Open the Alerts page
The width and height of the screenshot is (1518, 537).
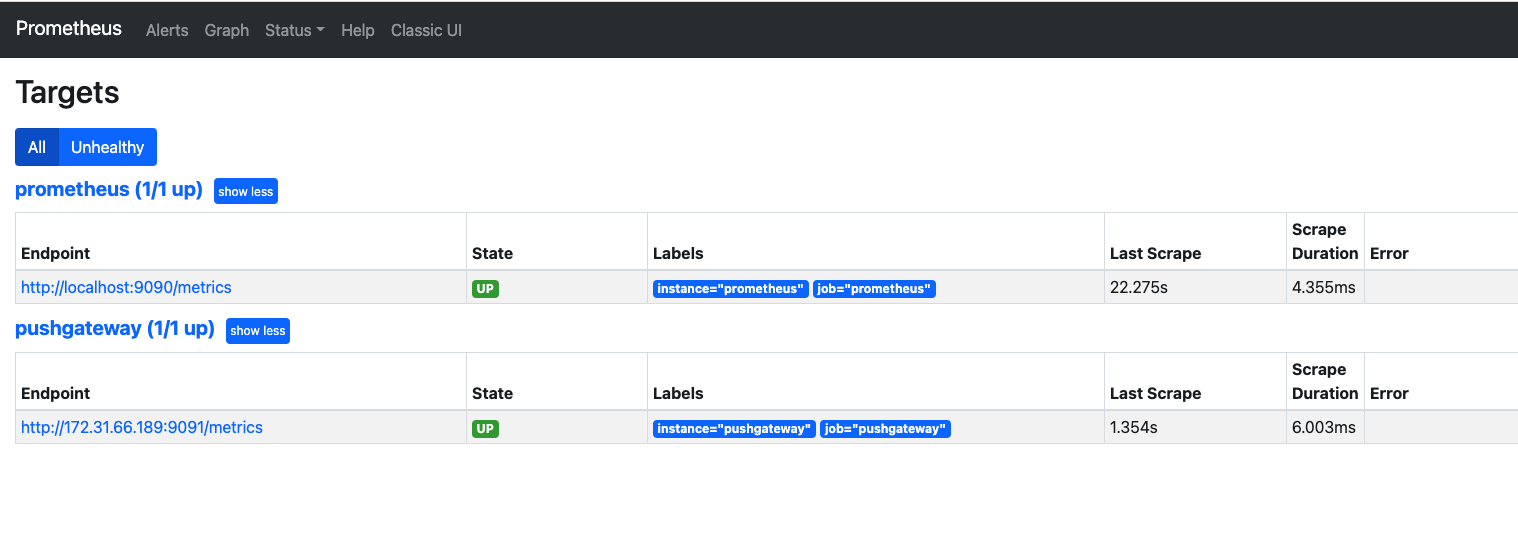(167, 30)
